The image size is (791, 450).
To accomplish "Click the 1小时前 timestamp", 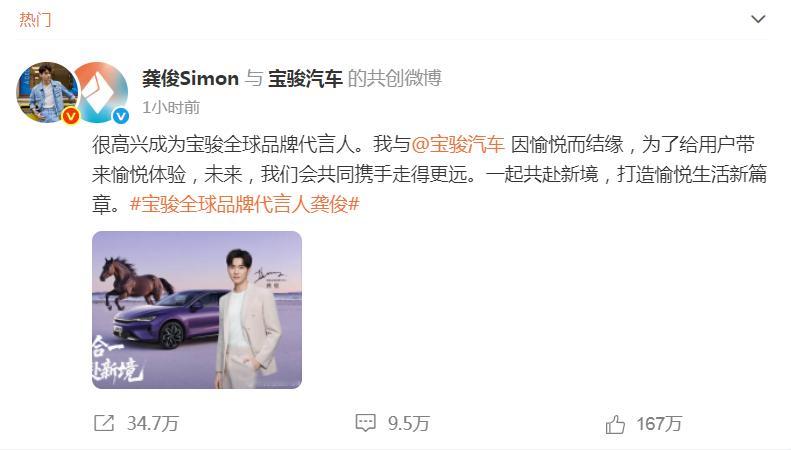I will [x=171, y=107].
